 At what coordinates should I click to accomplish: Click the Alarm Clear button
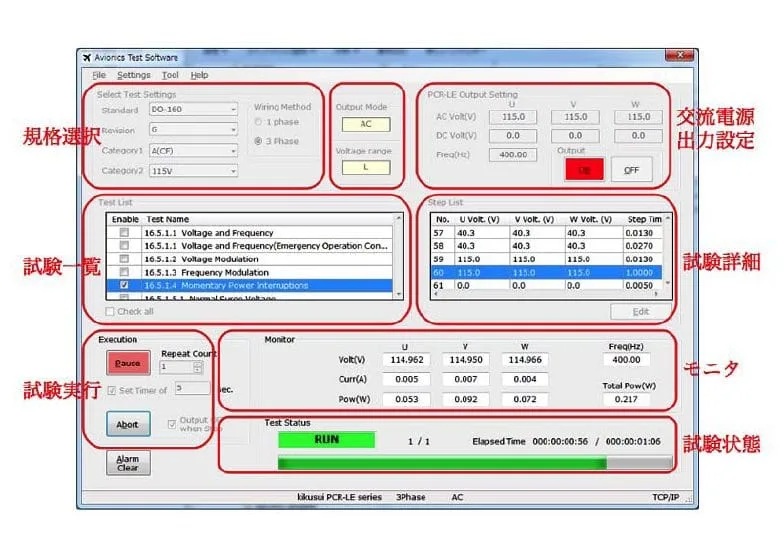tap(127, 463)
